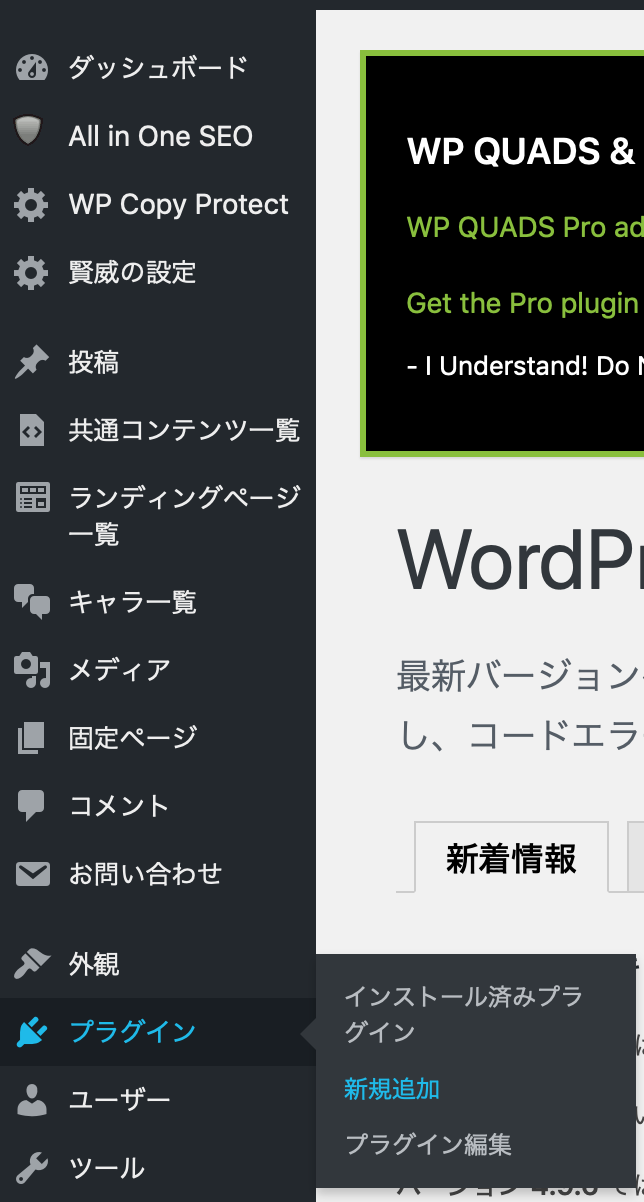Switch to the 新着情報 tab
This screenshot has width=644, height=1202.
511,858
